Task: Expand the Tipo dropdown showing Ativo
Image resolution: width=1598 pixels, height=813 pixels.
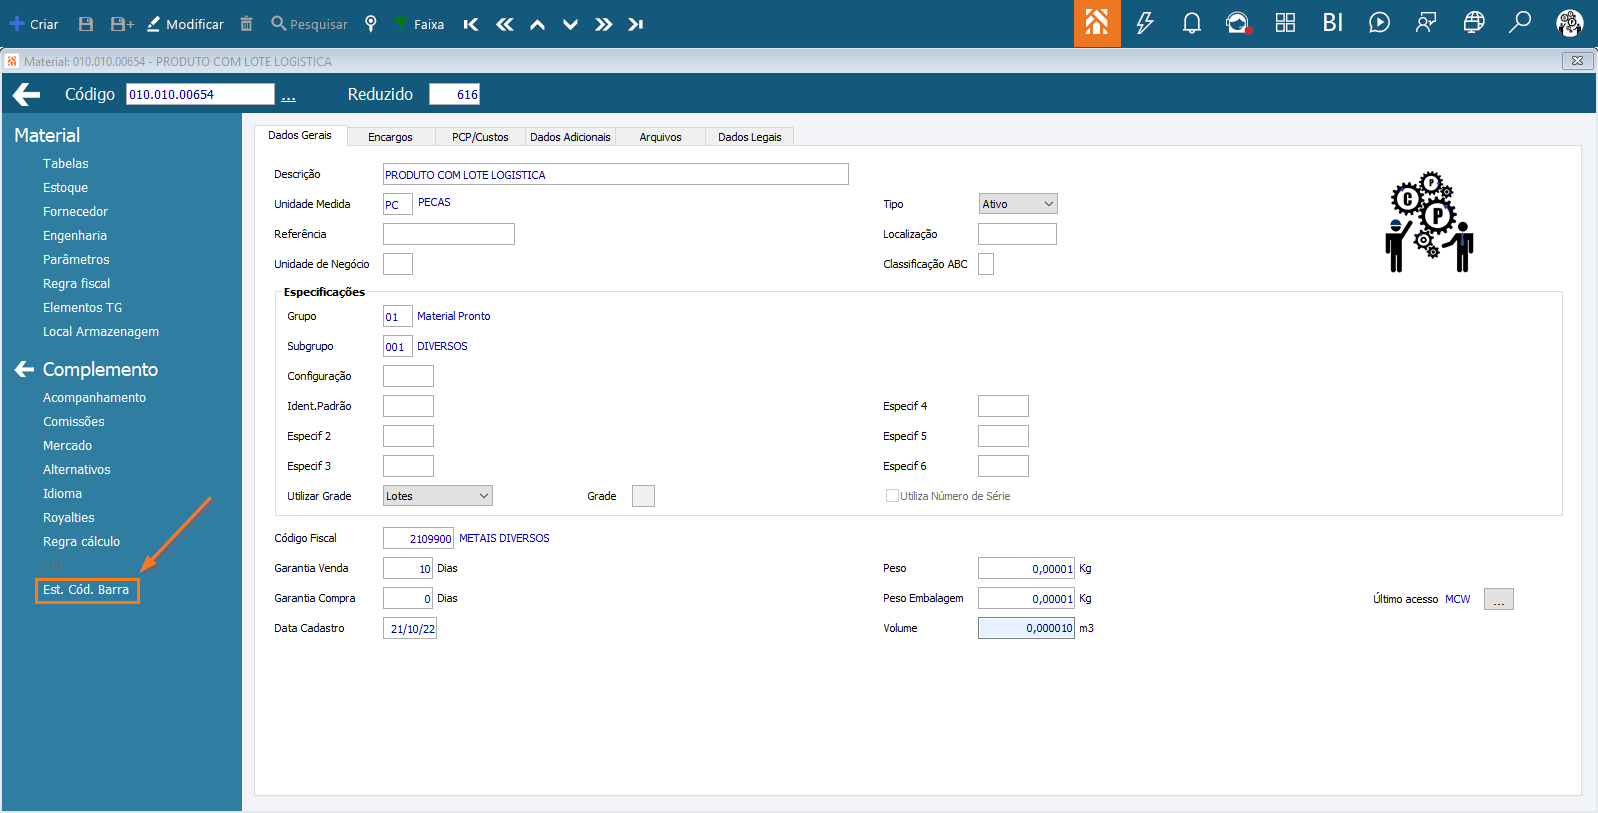Action: [x=1018, y=204]
